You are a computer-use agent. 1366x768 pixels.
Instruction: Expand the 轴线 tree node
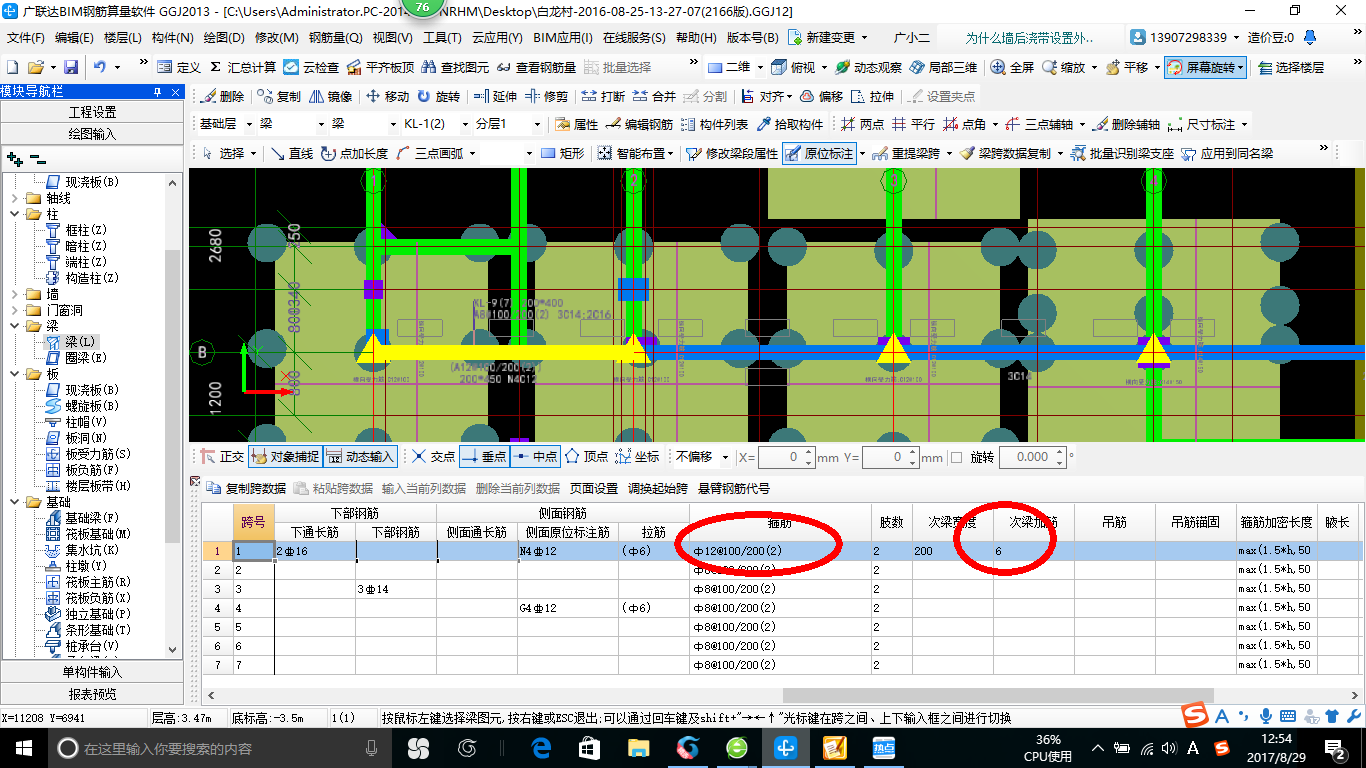click(14, 199)
